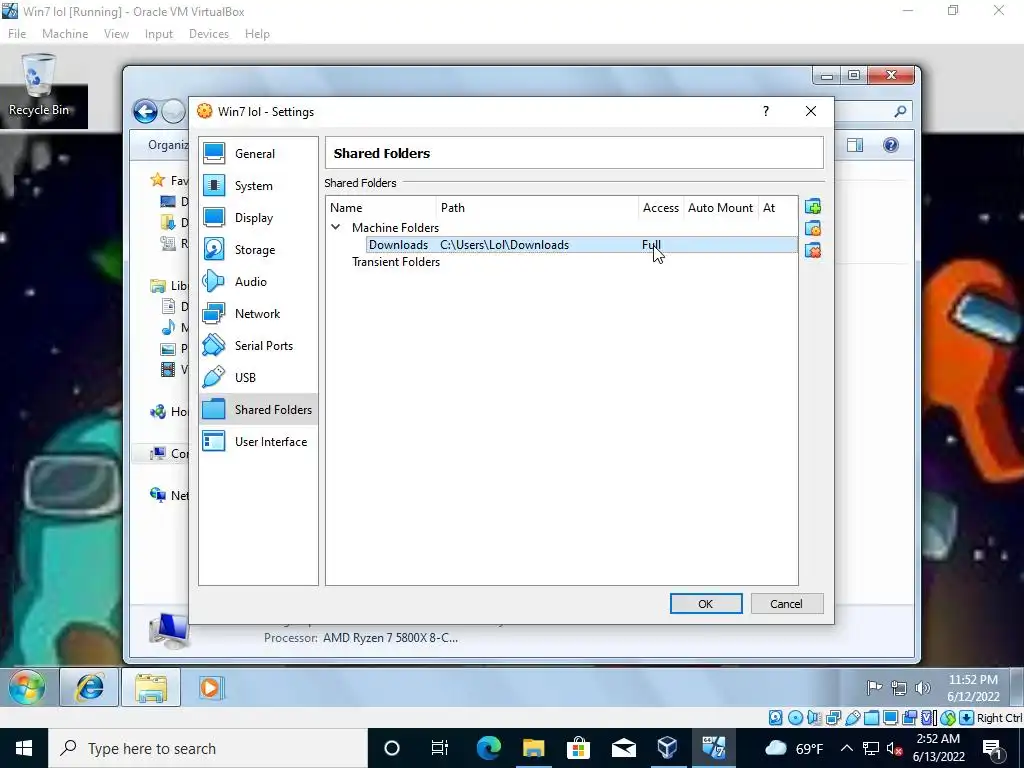Toggle the Explorer preview pane icon
The height and width of the screenshot is (768, 1024).
point(855,145)
